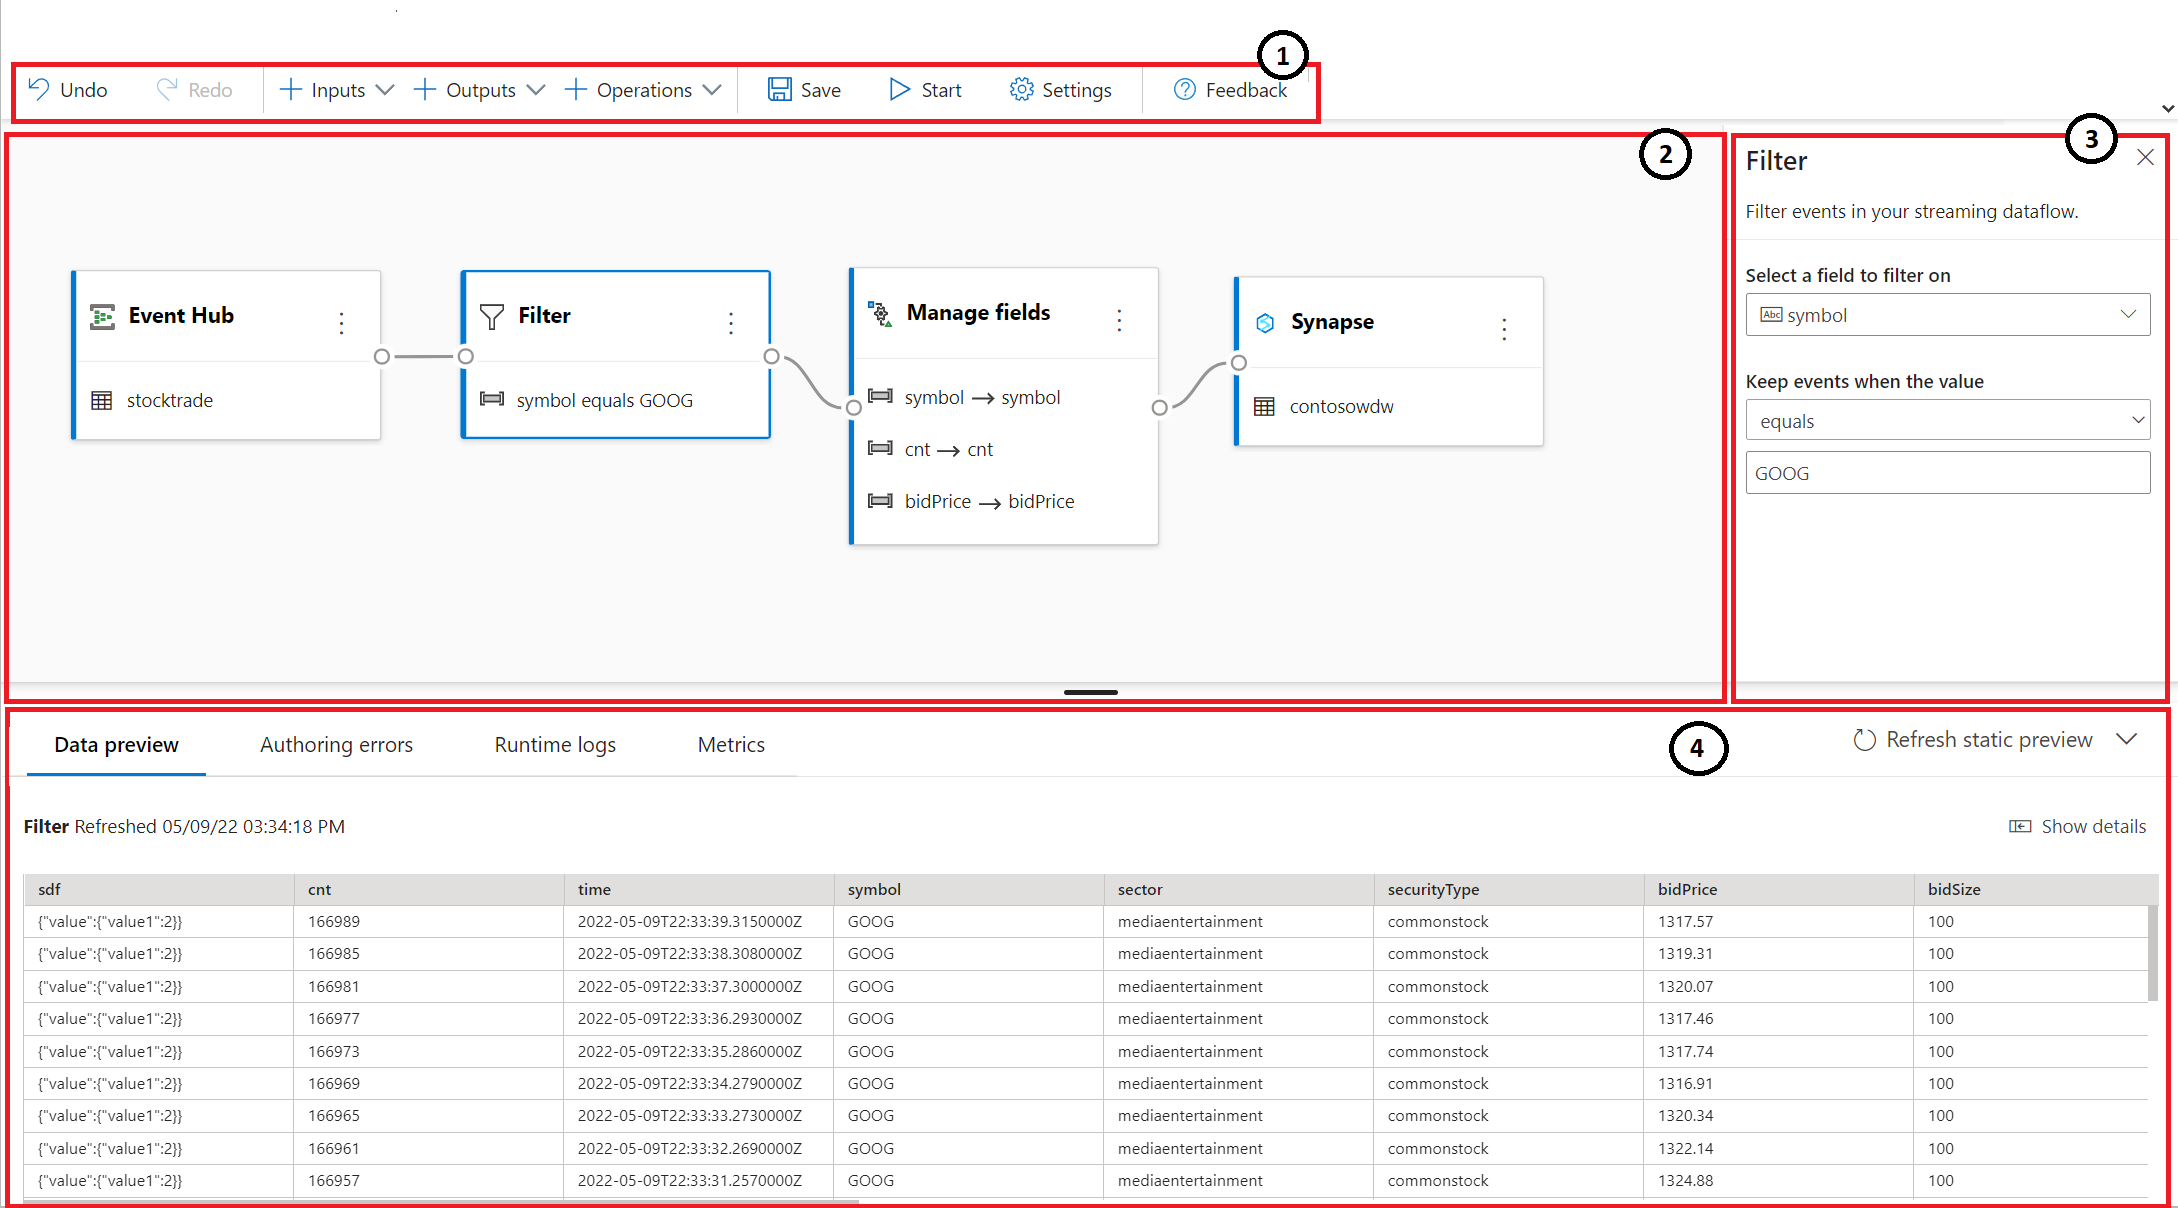
Task: Switch to Runtime logs tab
Action: (555, 745)
